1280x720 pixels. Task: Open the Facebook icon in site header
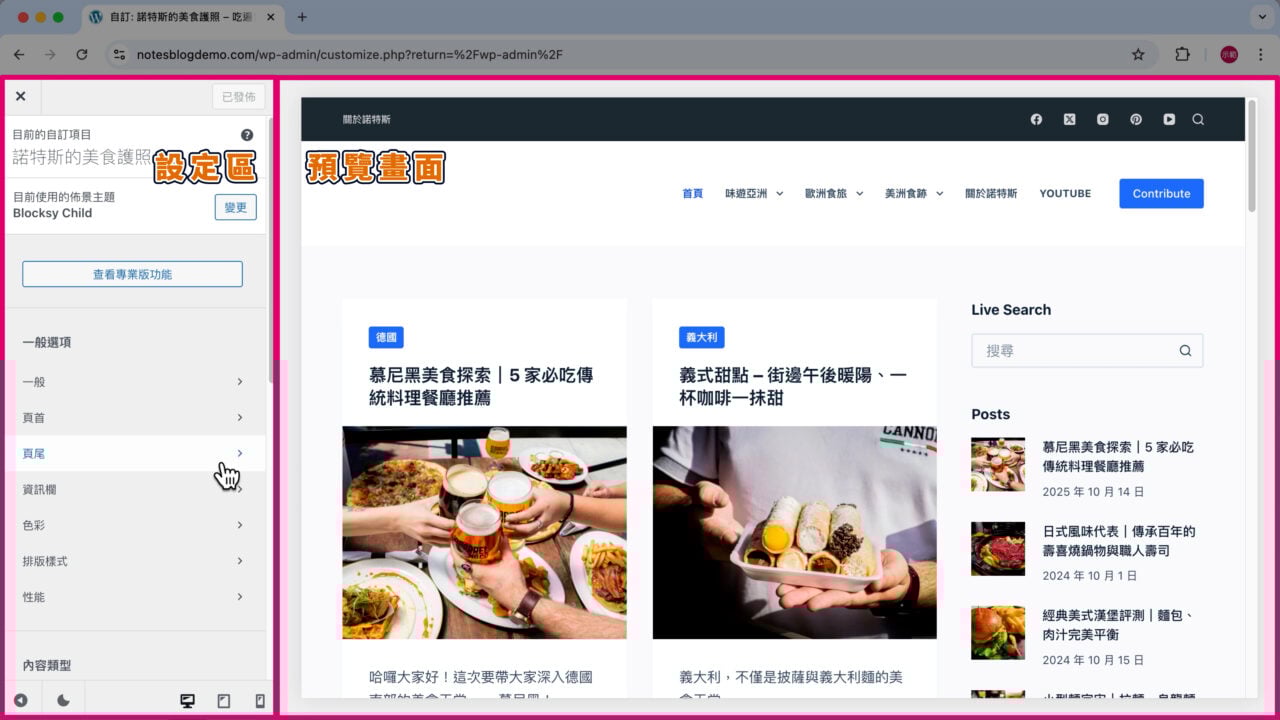tap(1036, 119)
